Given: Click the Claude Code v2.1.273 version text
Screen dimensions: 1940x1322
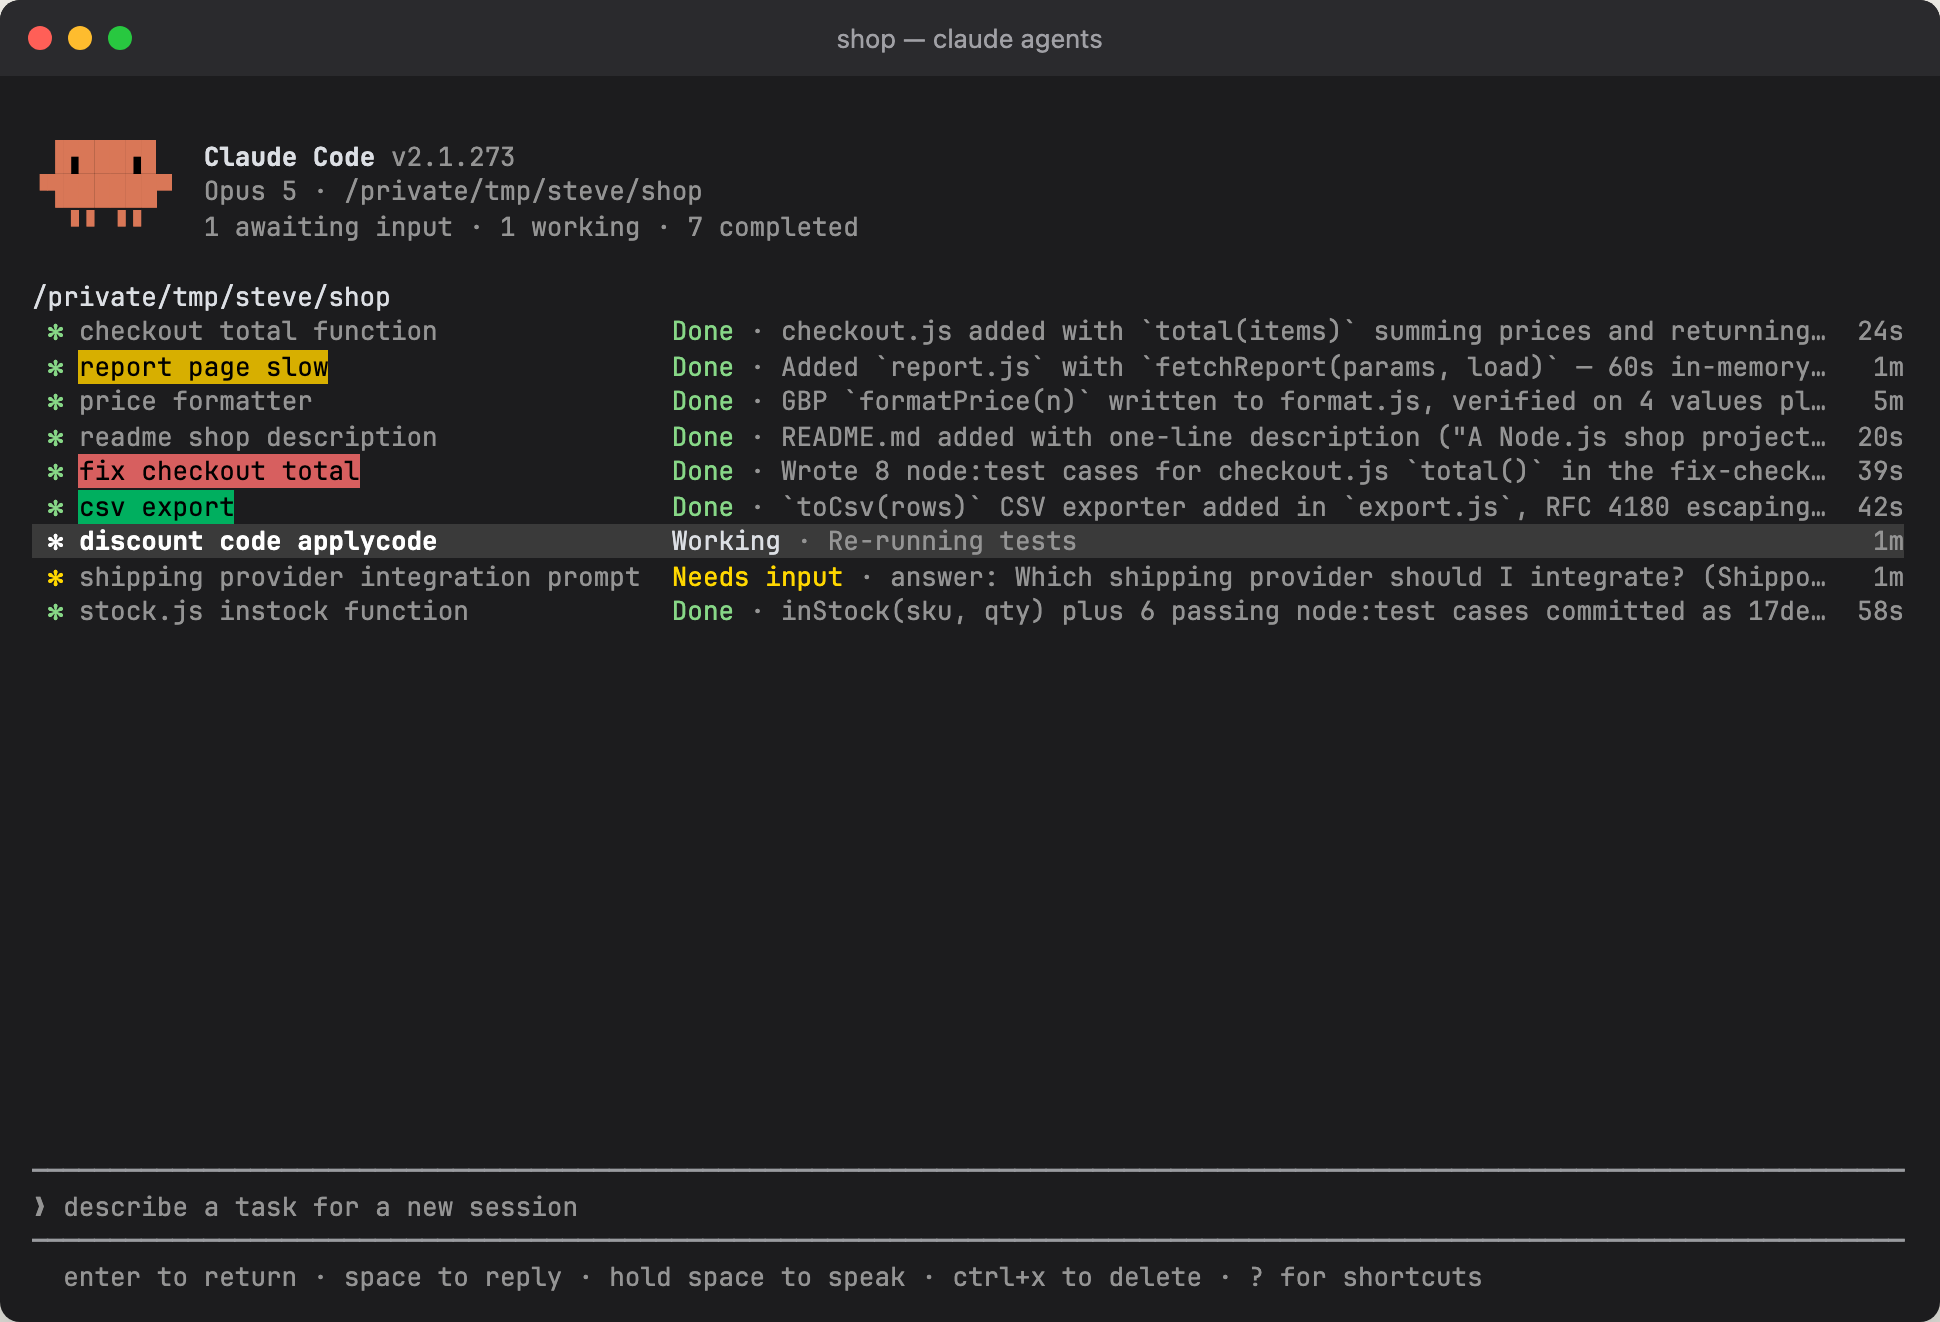Looking at the screenshot, I should 359,157.
